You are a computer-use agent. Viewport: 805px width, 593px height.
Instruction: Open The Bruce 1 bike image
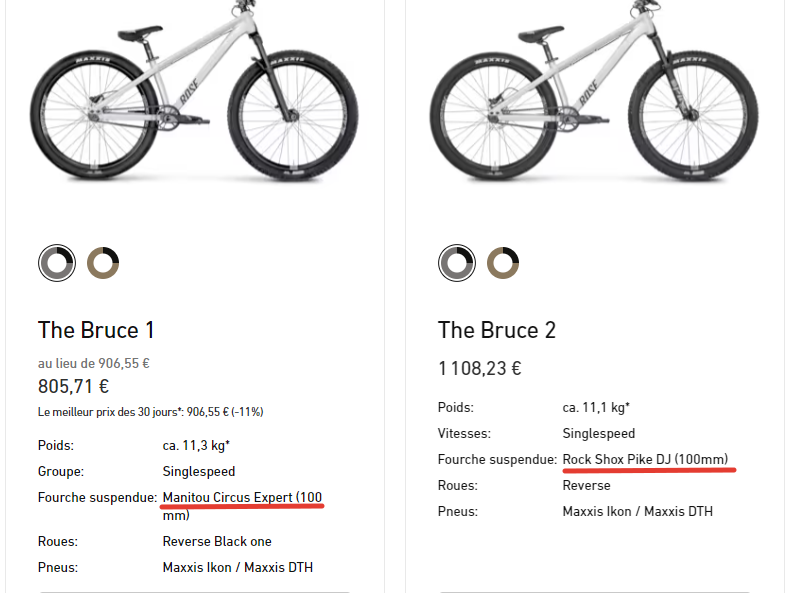(194, 92)
